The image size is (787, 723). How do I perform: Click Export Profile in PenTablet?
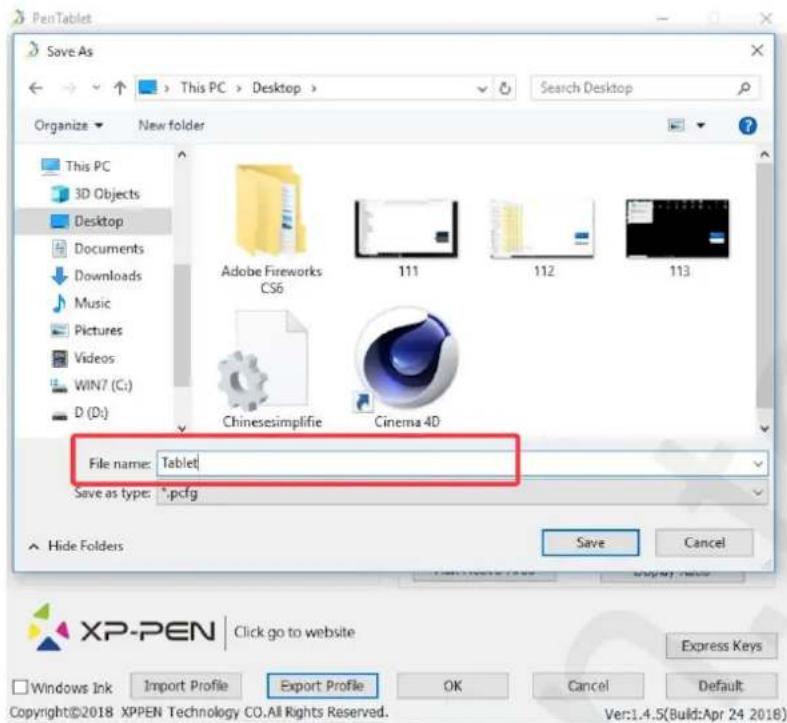[x=322, y=686]
